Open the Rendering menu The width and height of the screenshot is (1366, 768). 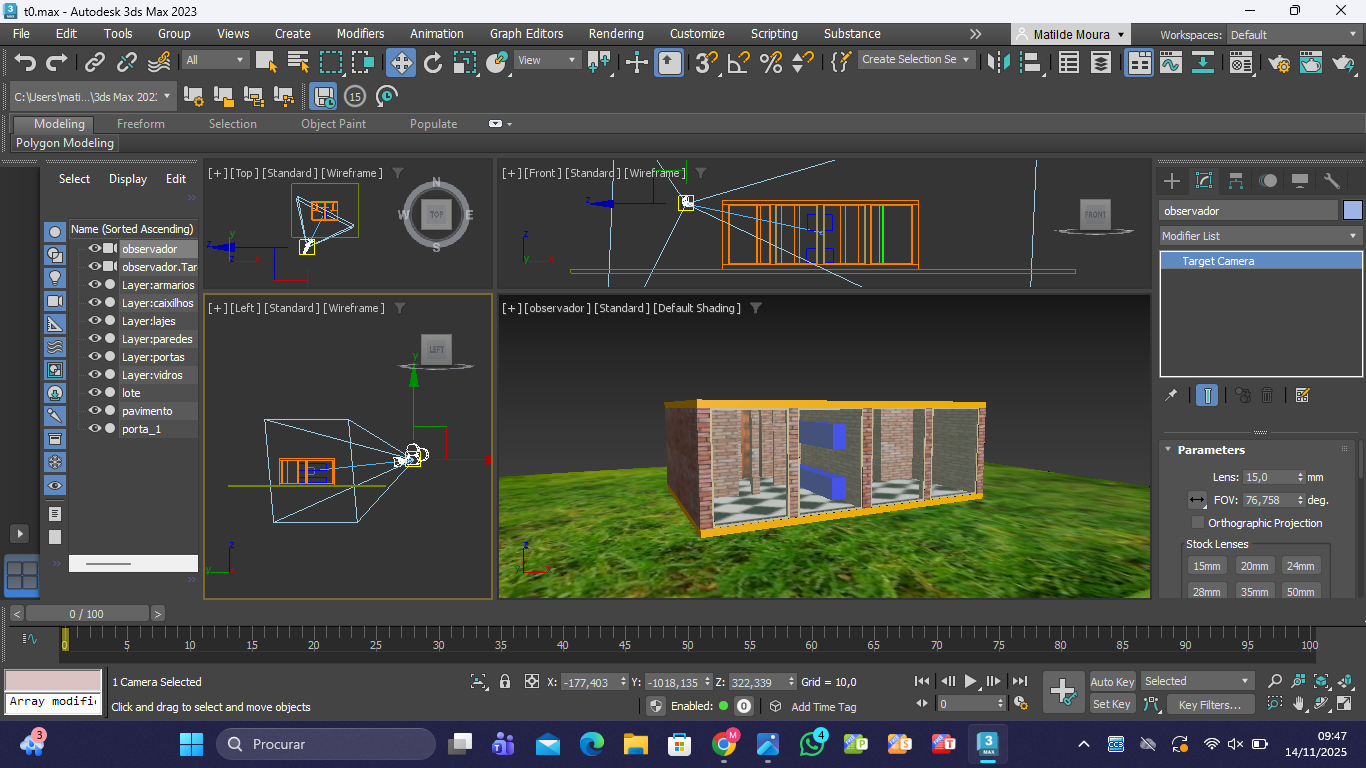pos(616,34)
